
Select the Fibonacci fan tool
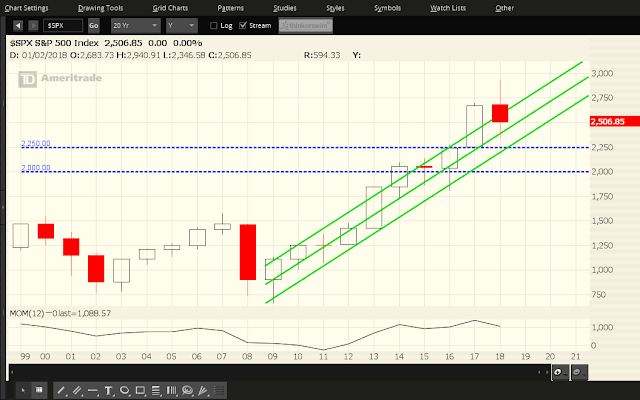pyautogui.click(x=203, y=391)
